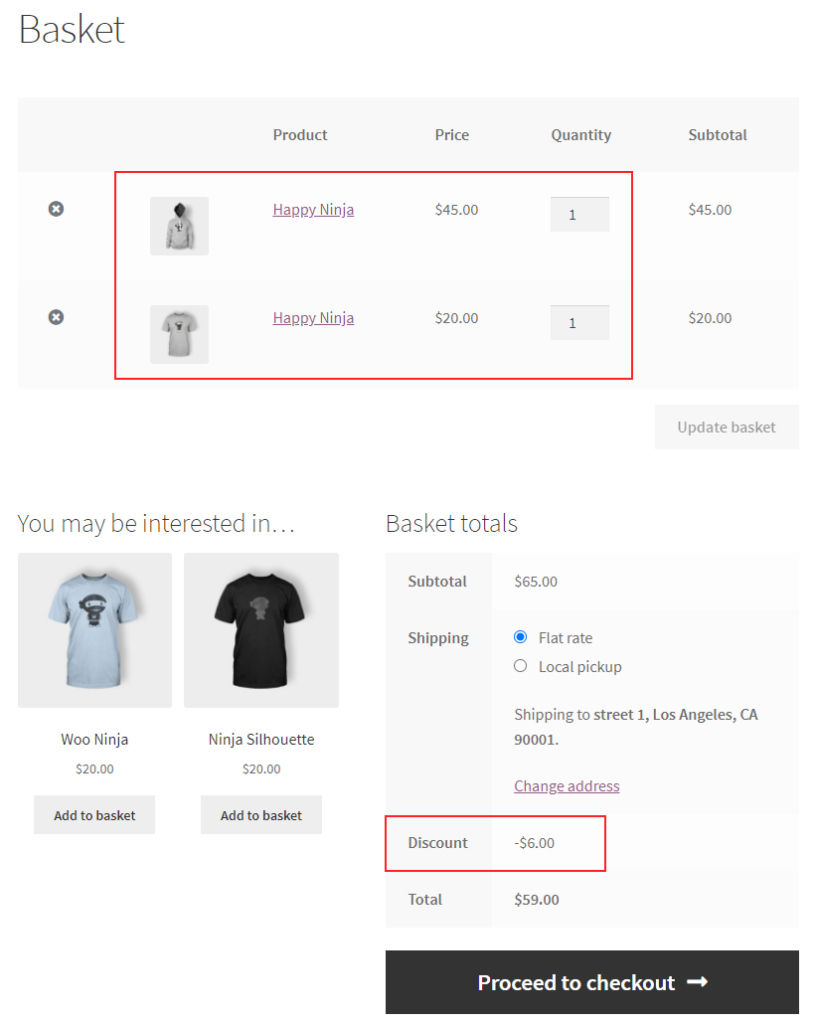This screenshot has height=1024, width=815.
Task: Click the t-shirt quantity input field
Action: coord(579,321)
